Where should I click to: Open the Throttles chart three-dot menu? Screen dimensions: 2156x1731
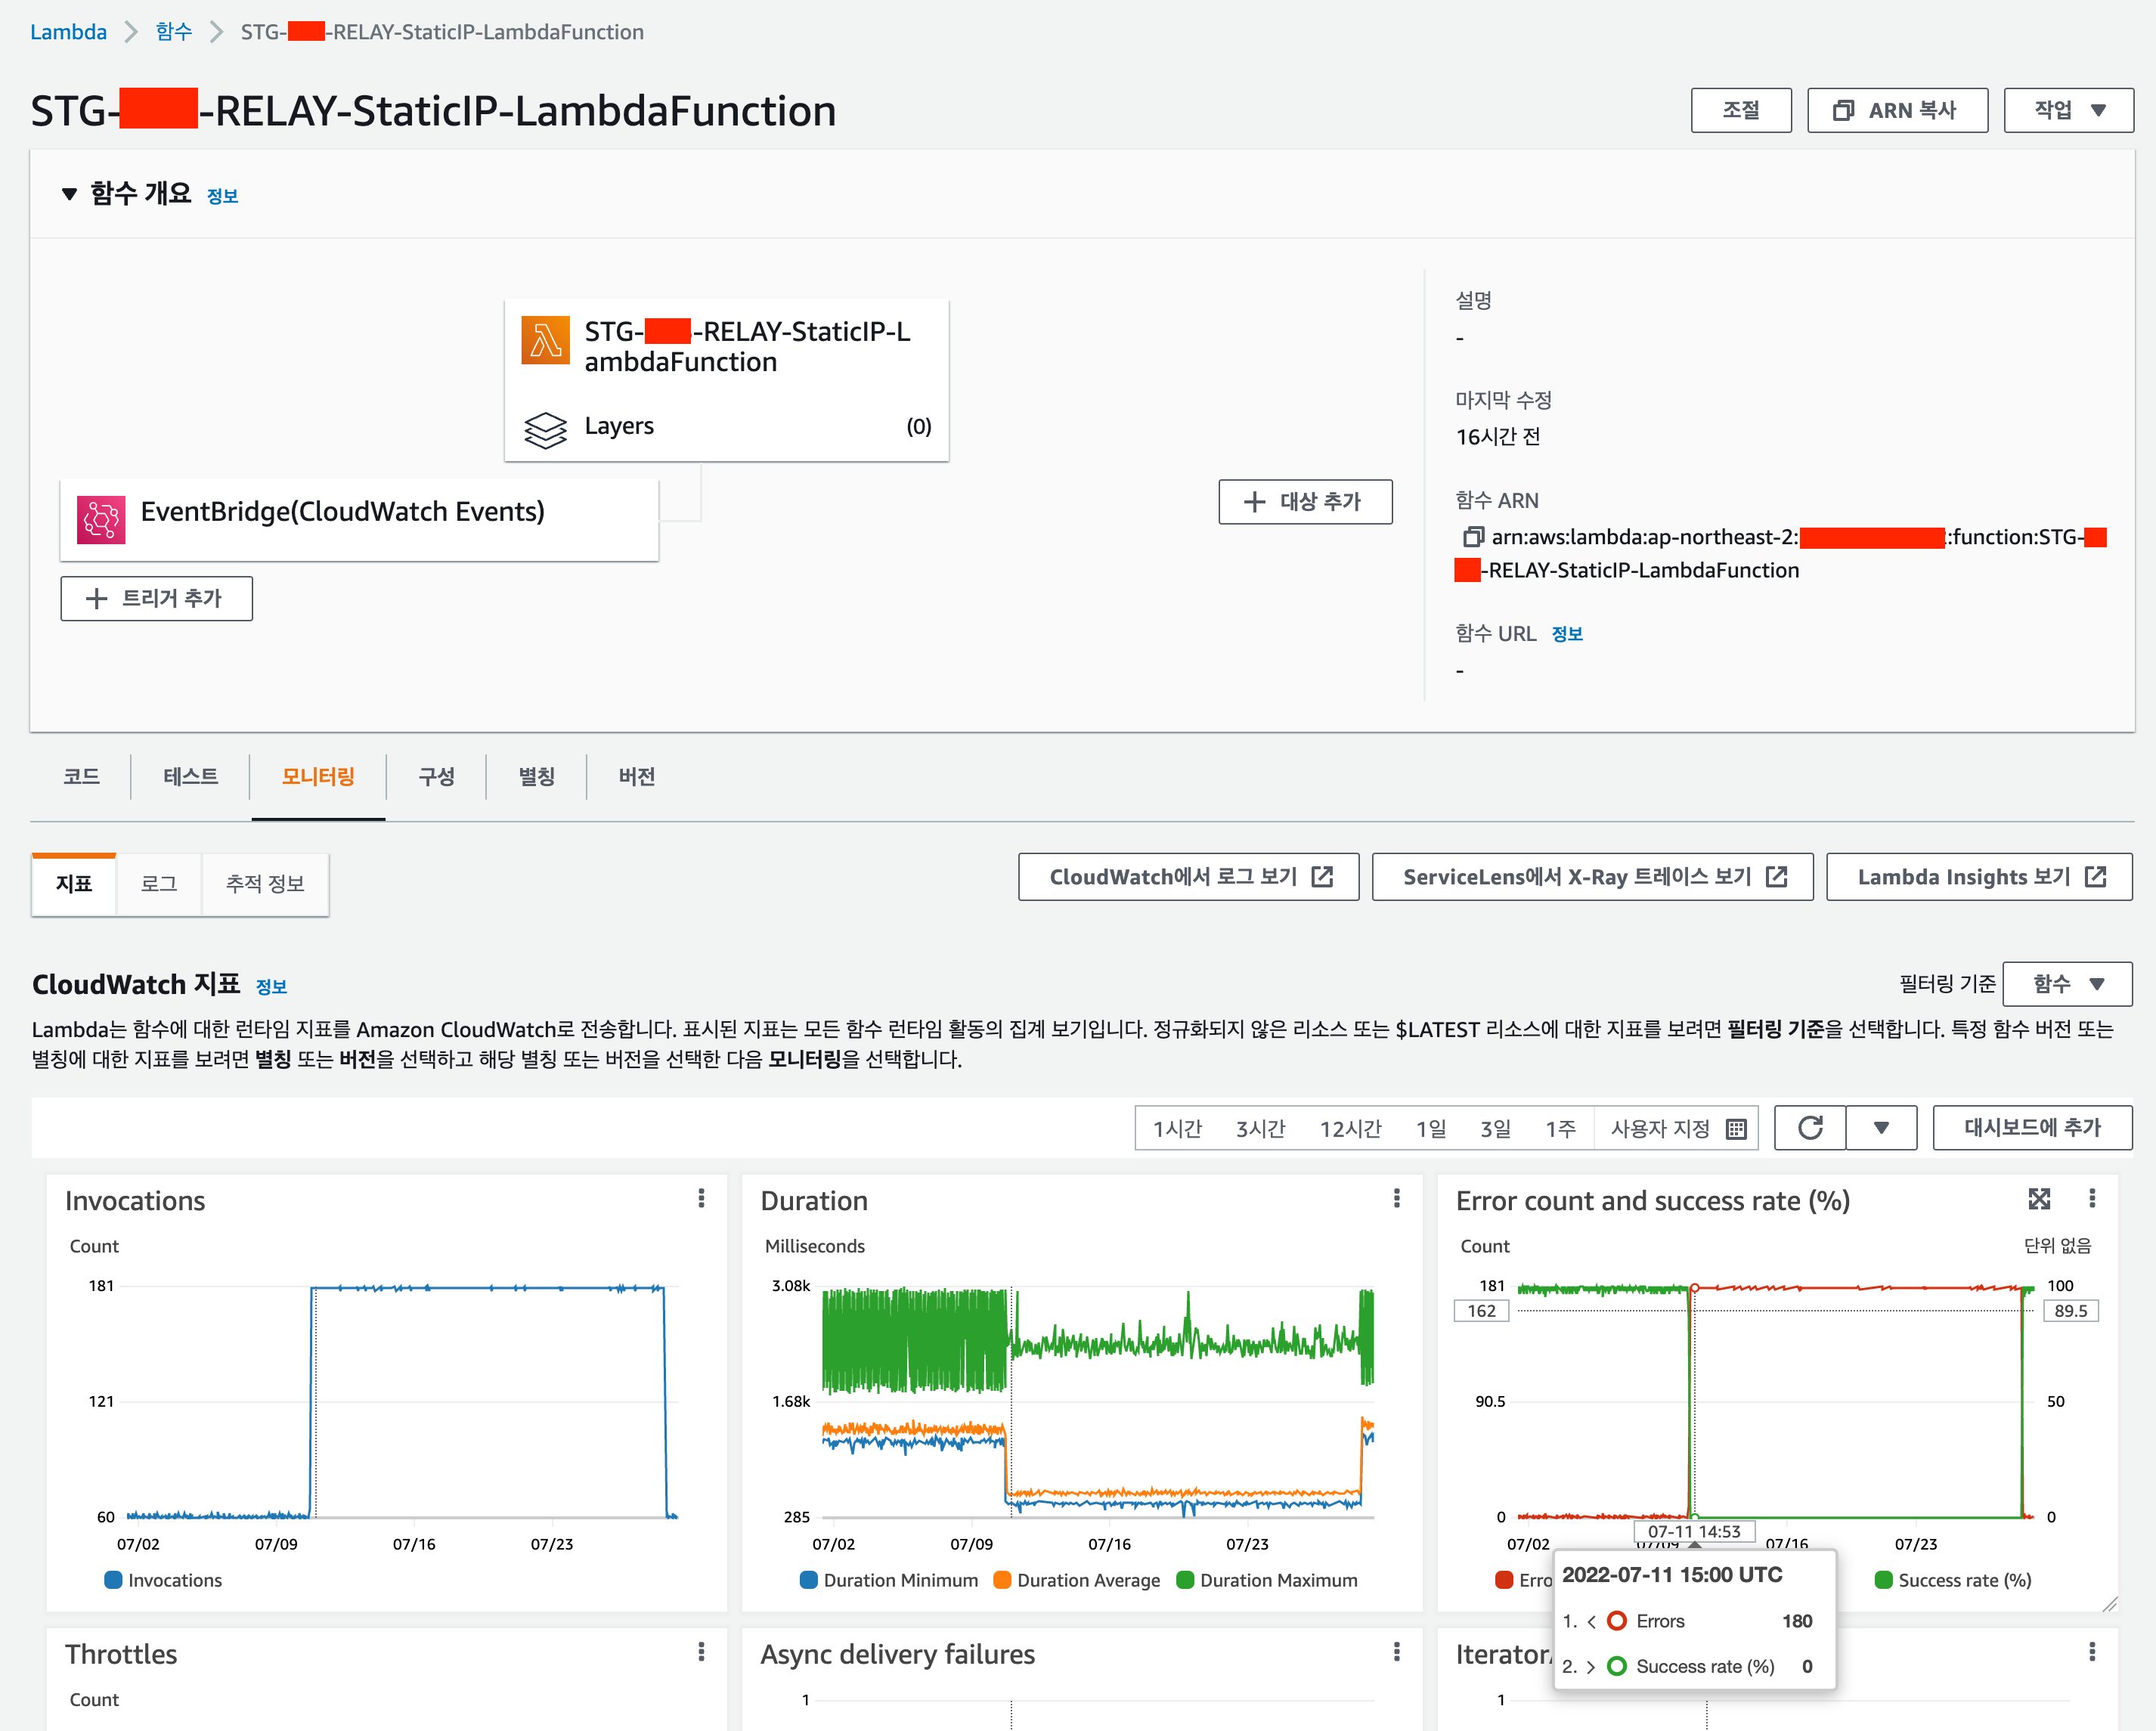point(701,1651)
